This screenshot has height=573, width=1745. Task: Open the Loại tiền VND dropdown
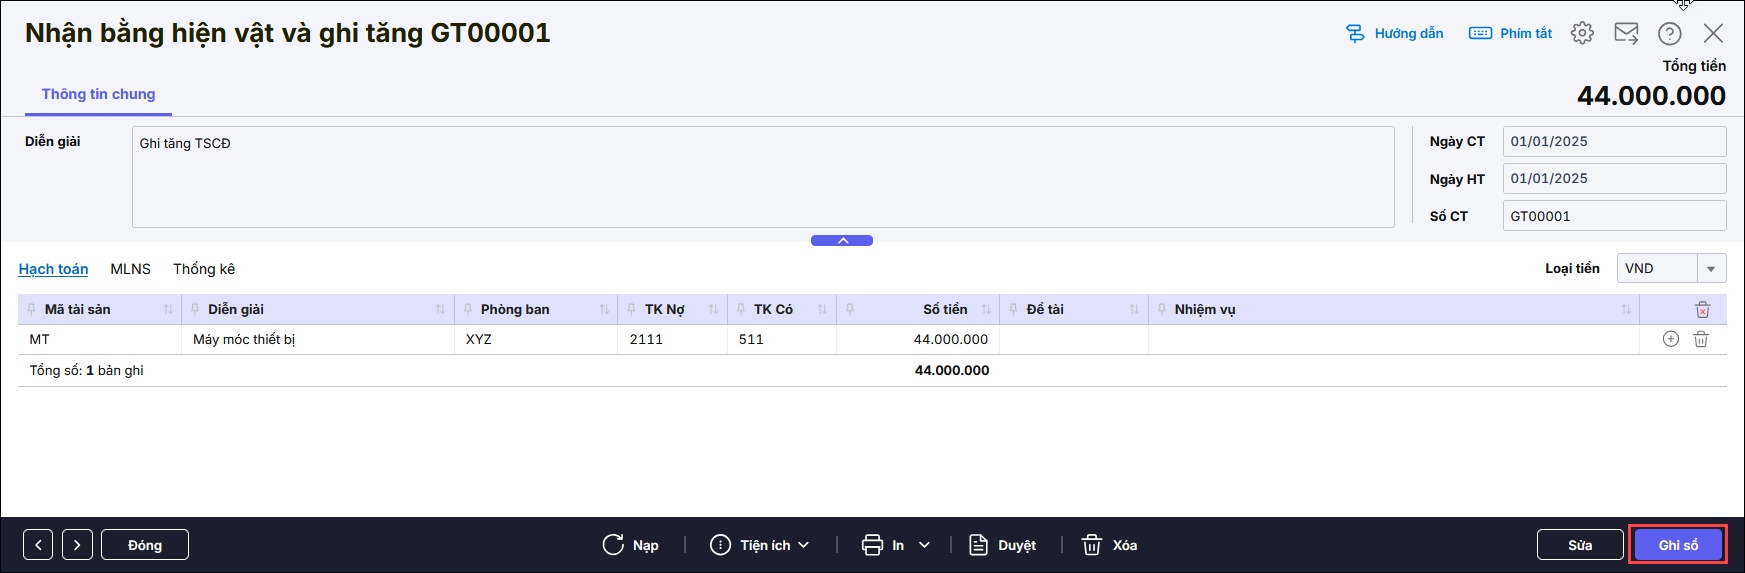pyautogui.click(x=1711, y=269)
